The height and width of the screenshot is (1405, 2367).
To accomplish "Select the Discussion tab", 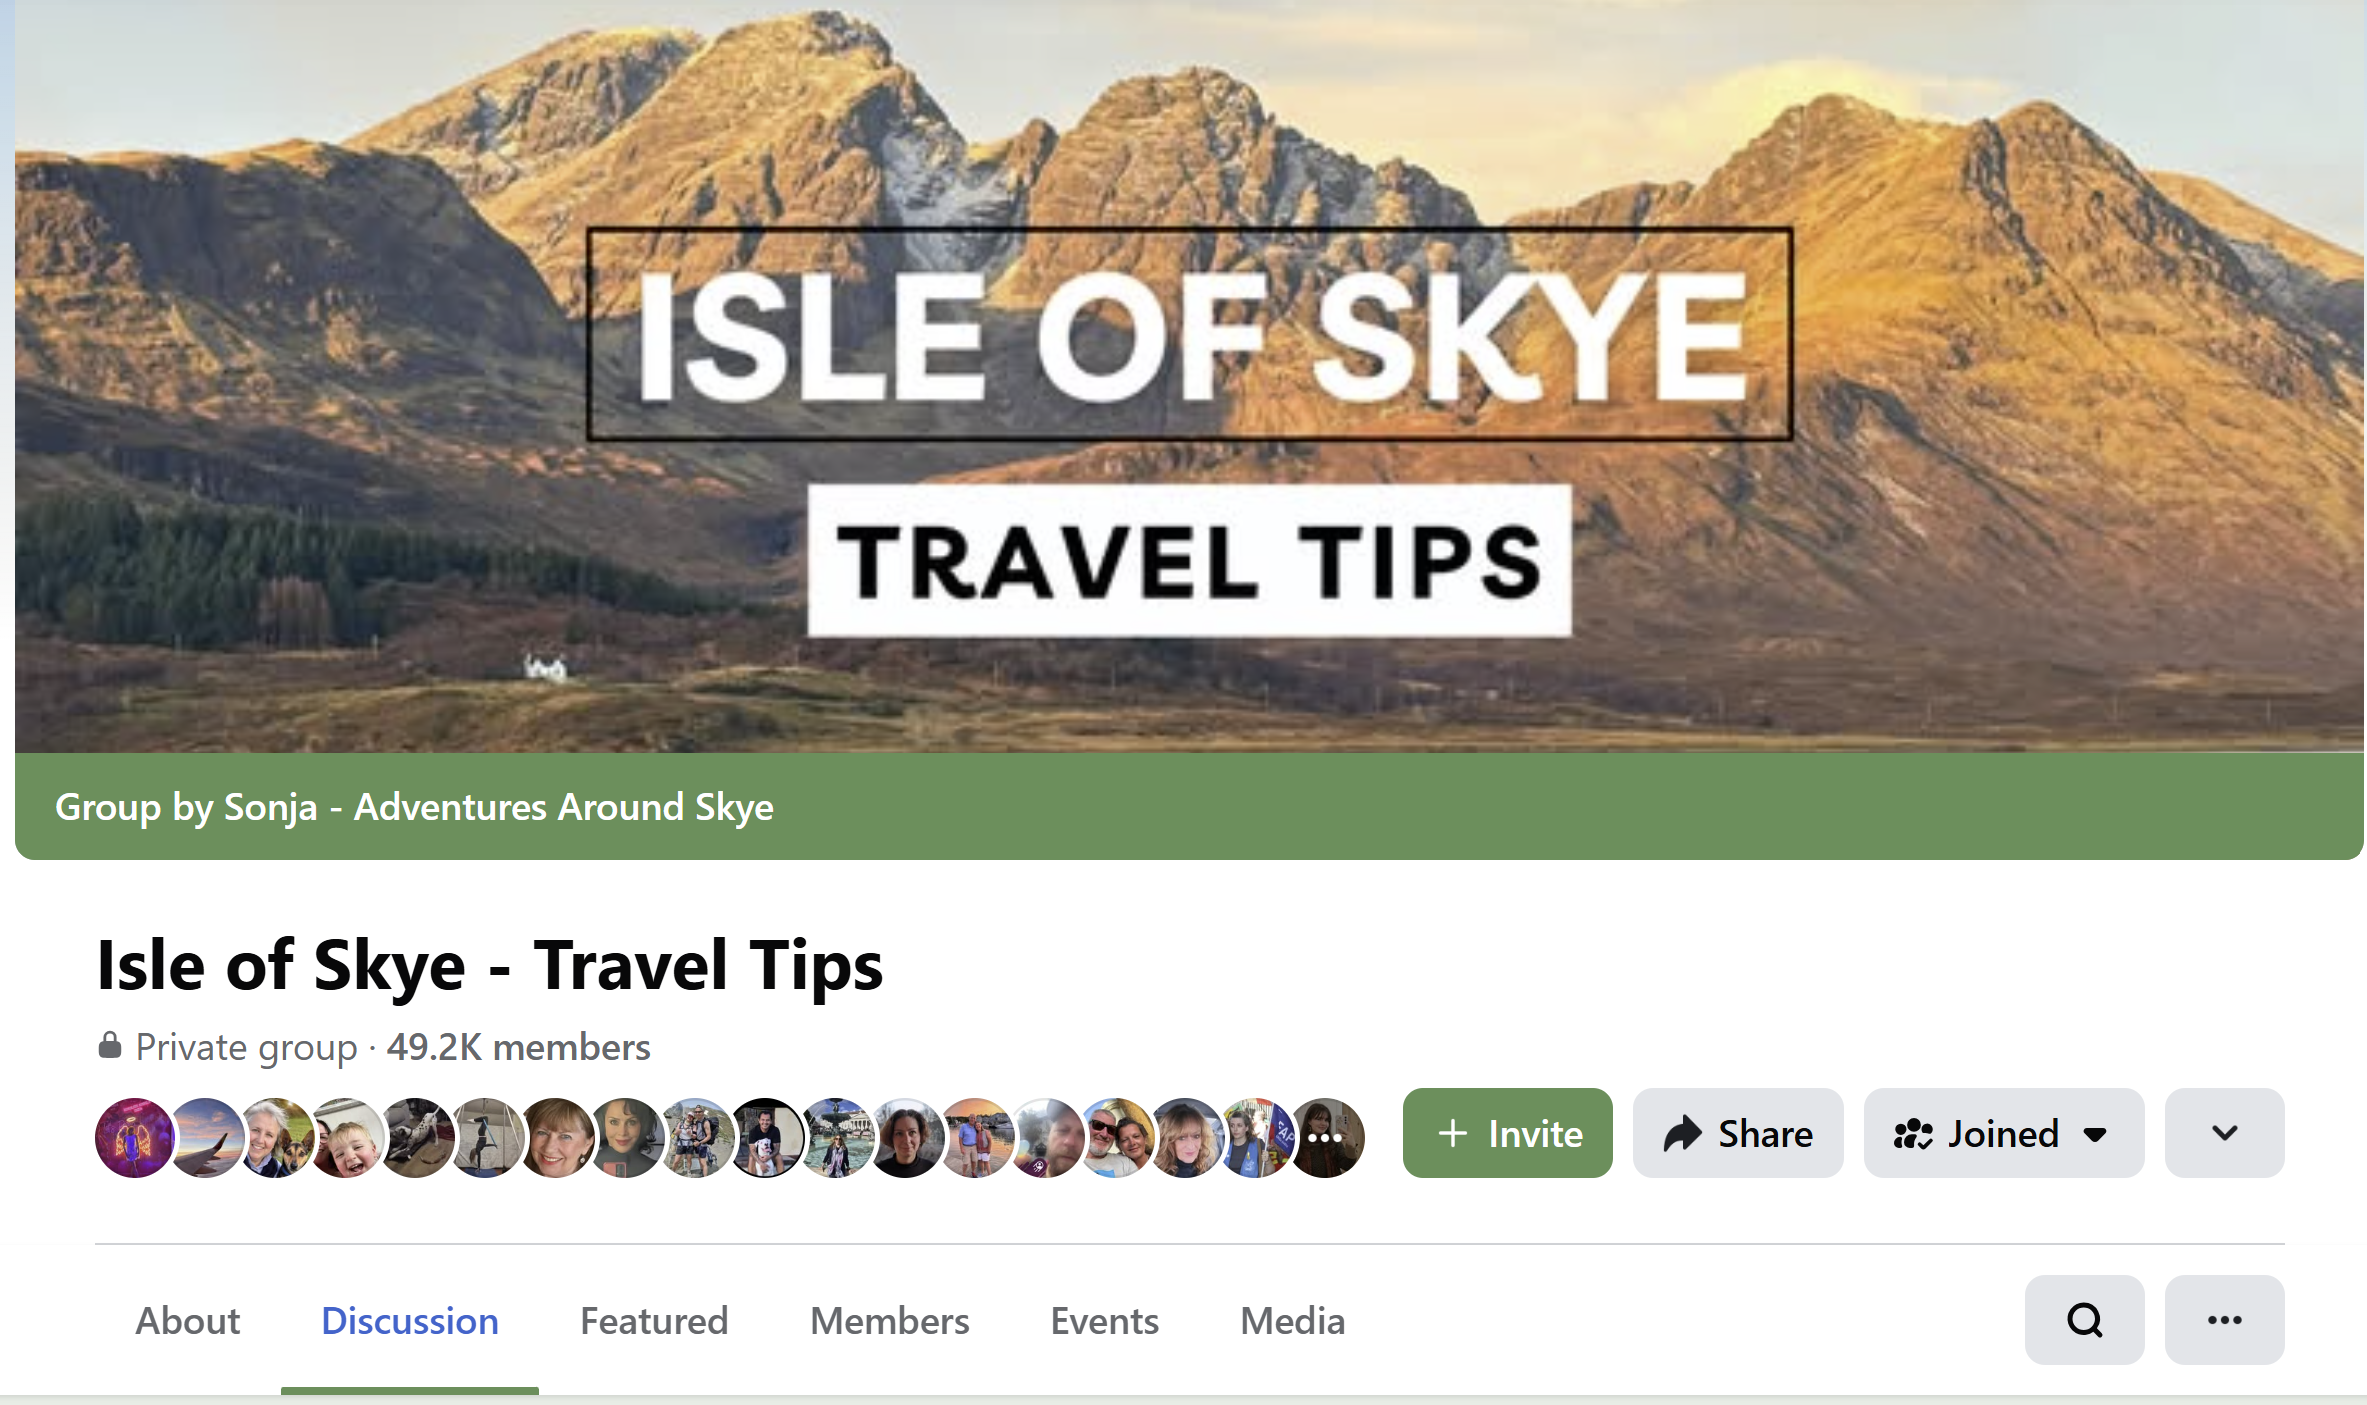I will tap(410, 1320).
